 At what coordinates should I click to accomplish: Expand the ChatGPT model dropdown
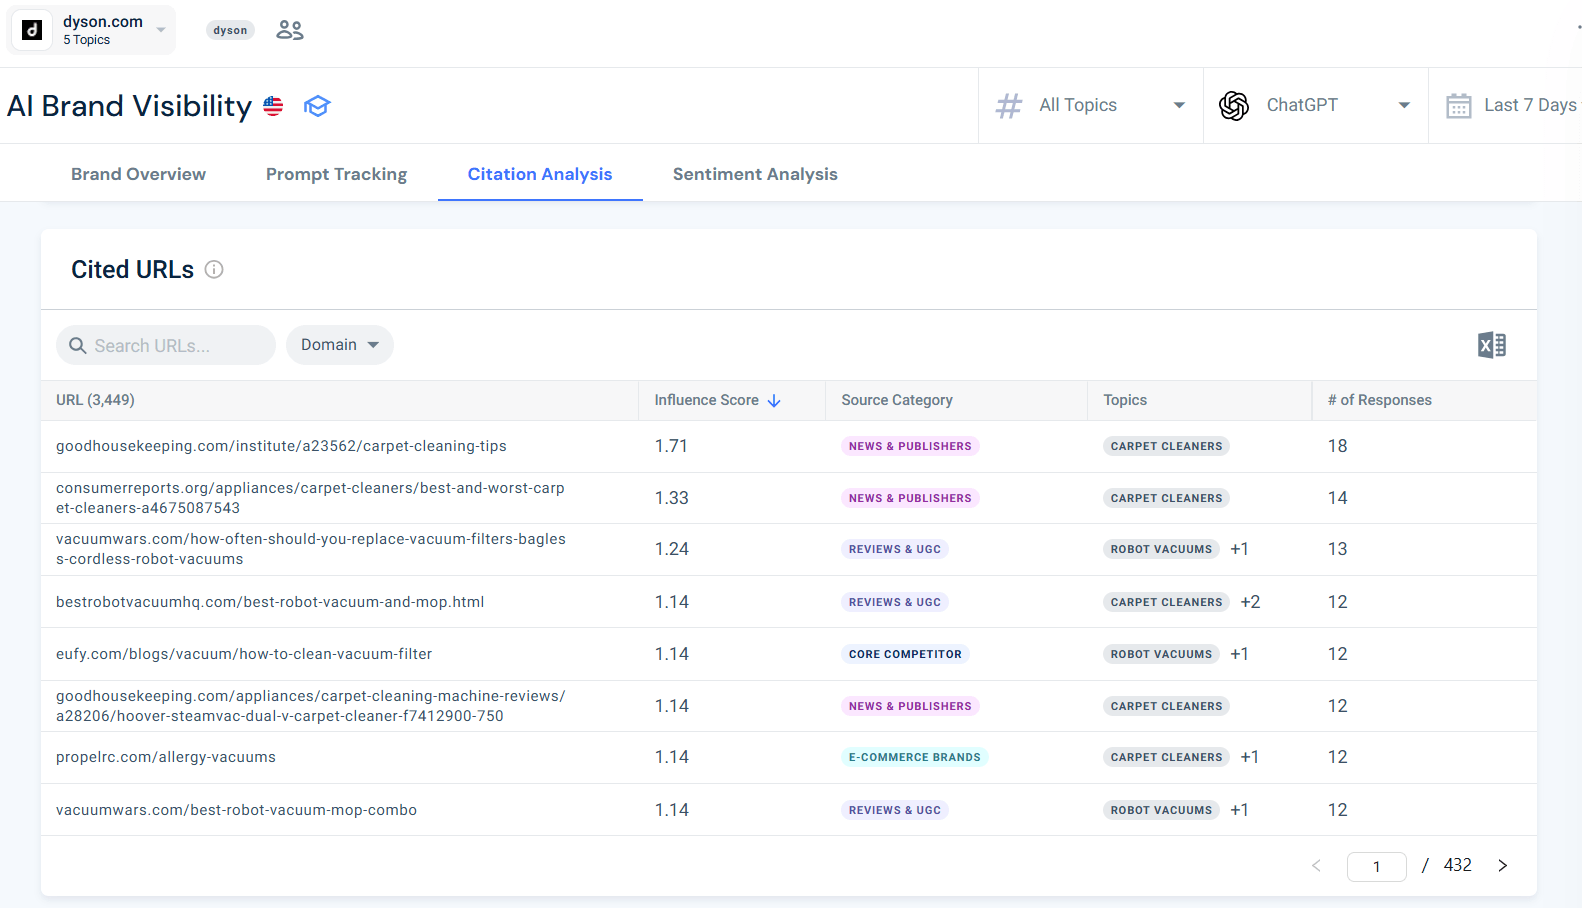(1316, 105)
